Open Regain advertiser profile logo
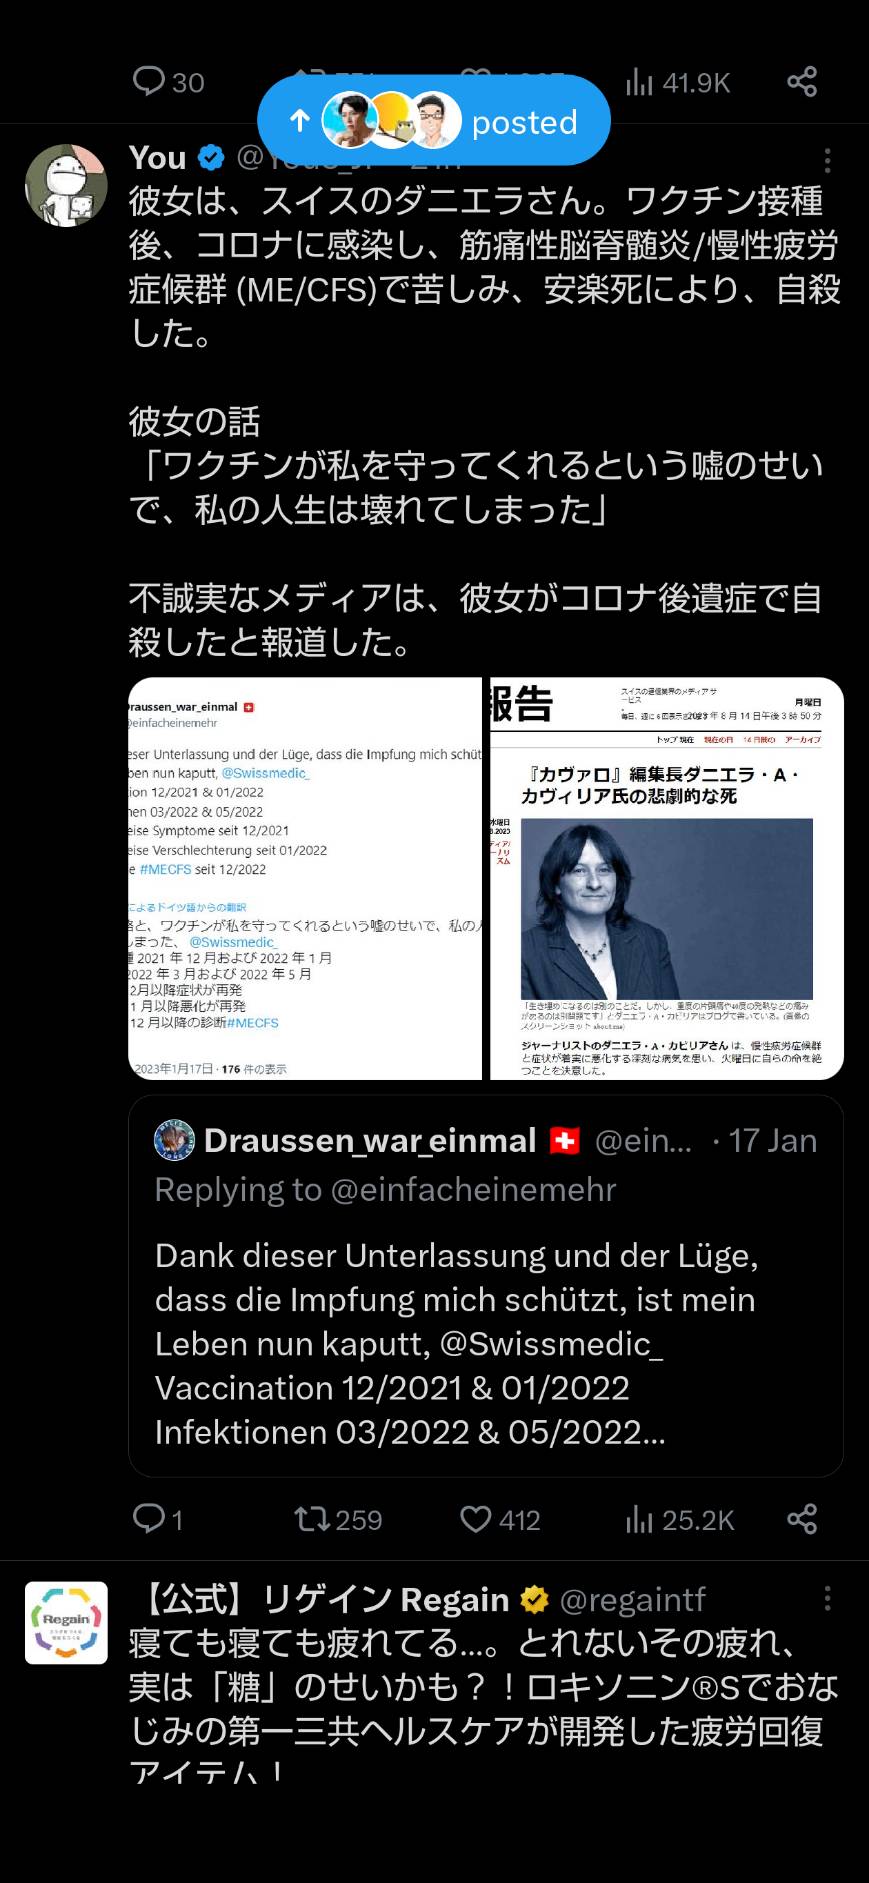This screenshot has height=1883, width=869. pos(66,1623)
